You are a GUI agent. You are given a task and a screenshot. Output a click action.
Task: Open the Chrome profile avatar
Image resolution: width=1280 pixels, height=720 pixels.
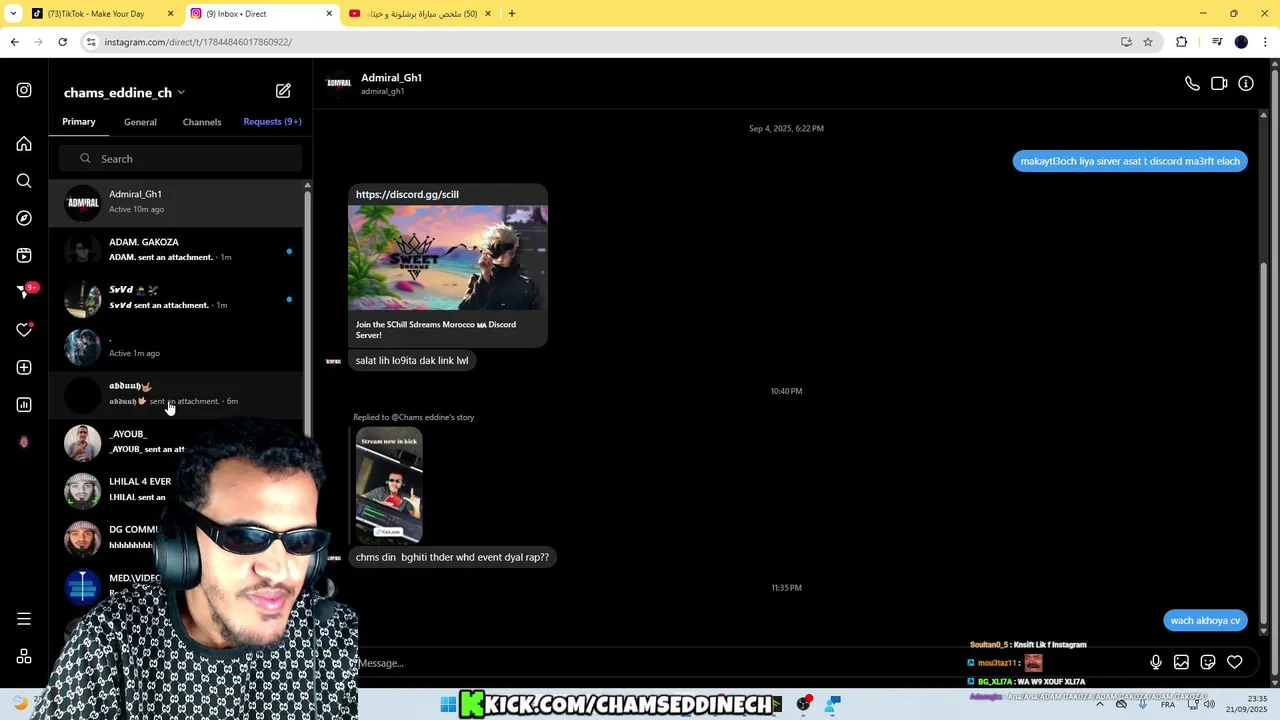[x=1241, y=42]
